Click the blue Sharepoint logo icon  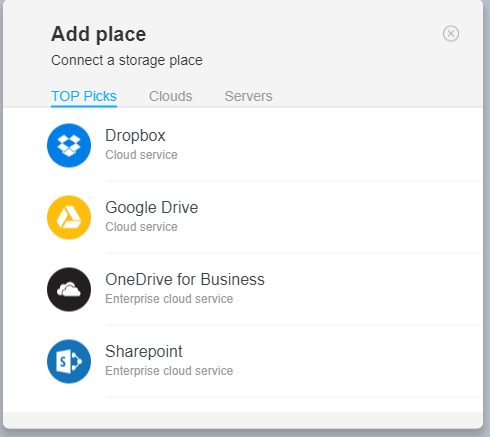69,361
